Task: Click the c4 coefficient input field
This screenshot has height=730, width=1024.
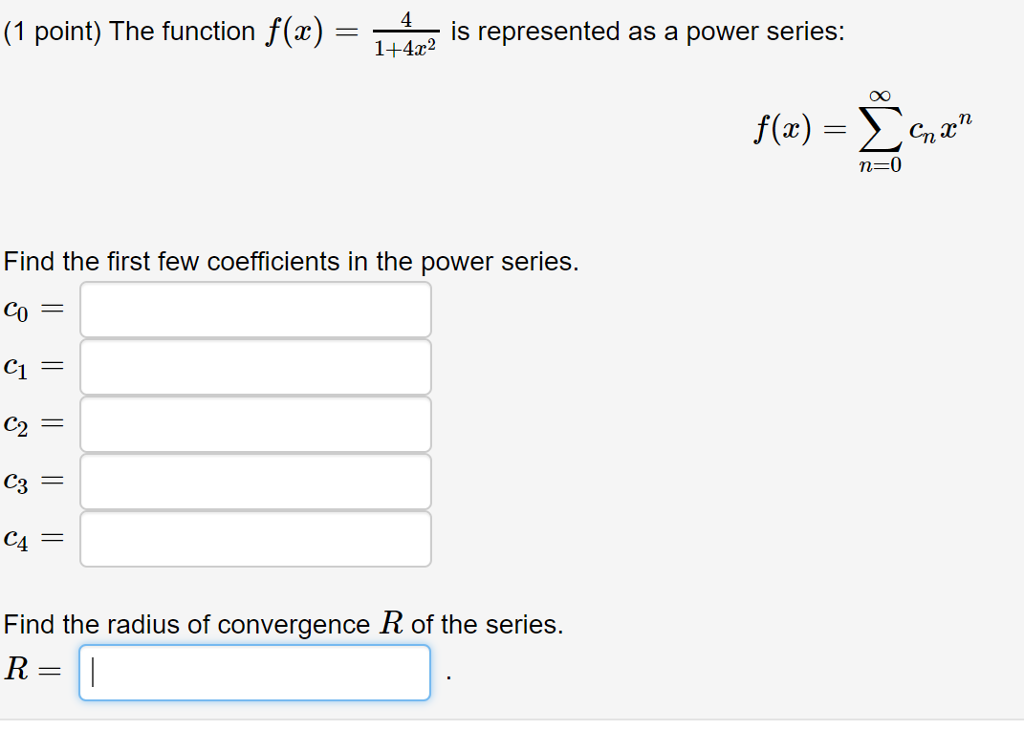Action: [255, 538]
